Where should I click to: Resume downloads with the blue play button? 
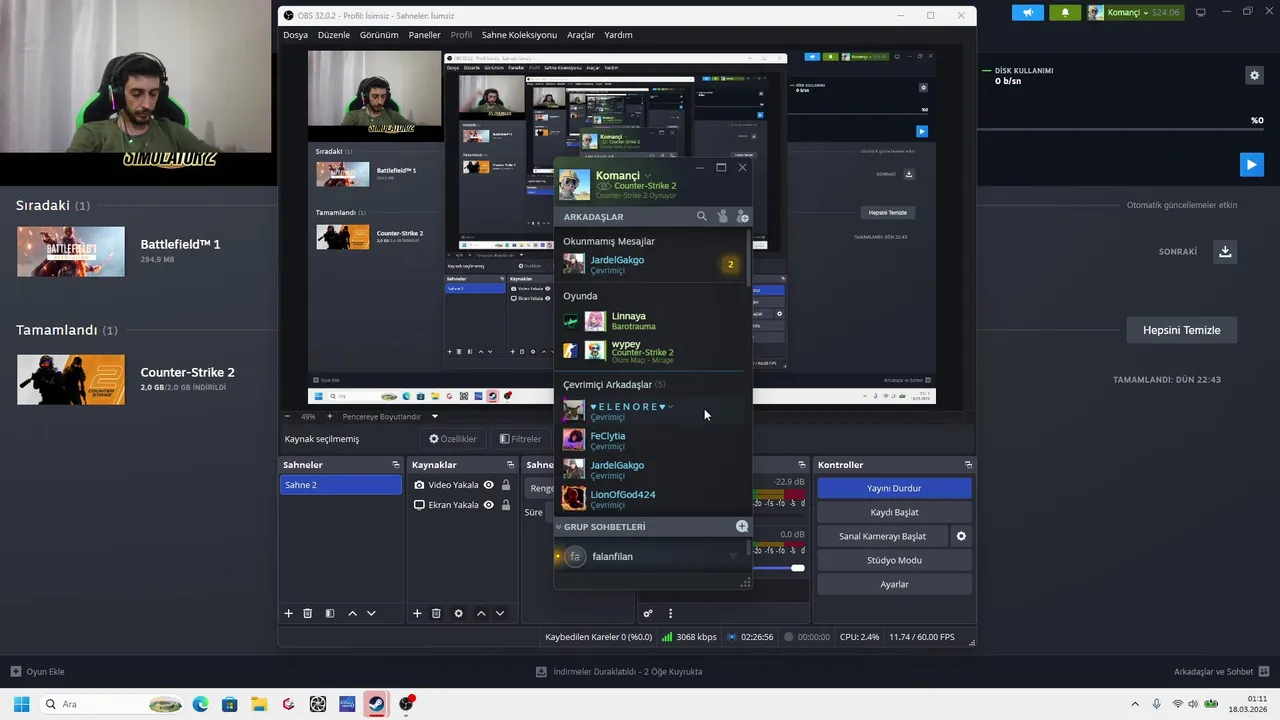pos(1251,164)
